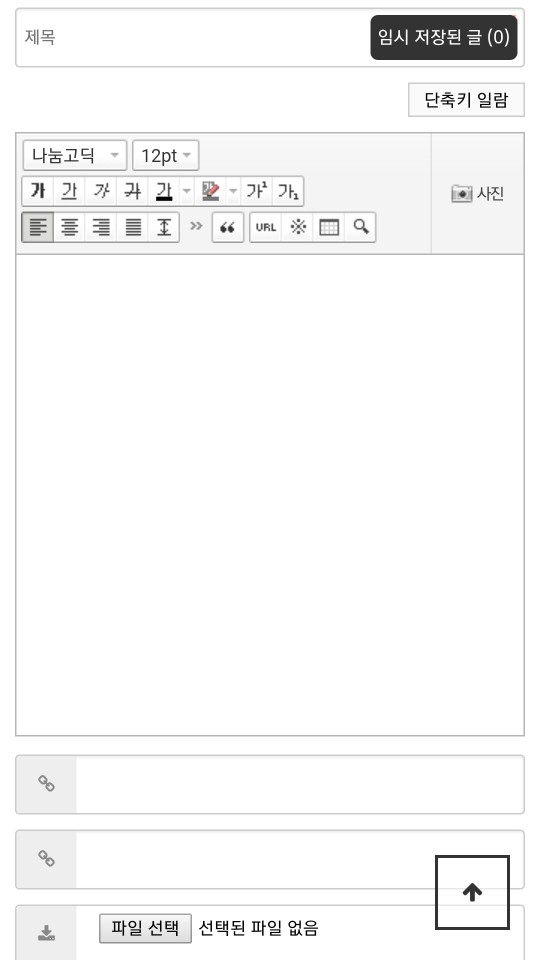Click the 제목 title input field

pyautogui.click(x=270, y=37)
